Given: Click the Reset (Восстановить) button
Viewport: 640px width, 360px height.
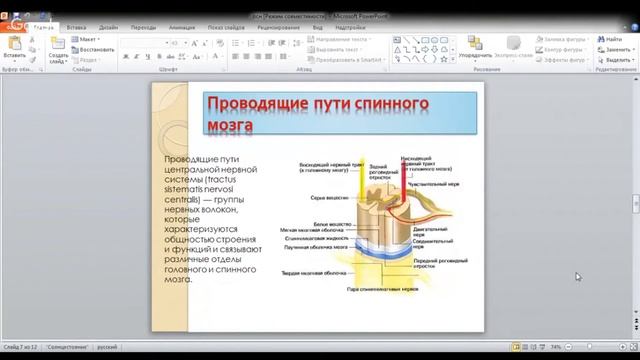Looking at the screenshot, I should 93,49.
